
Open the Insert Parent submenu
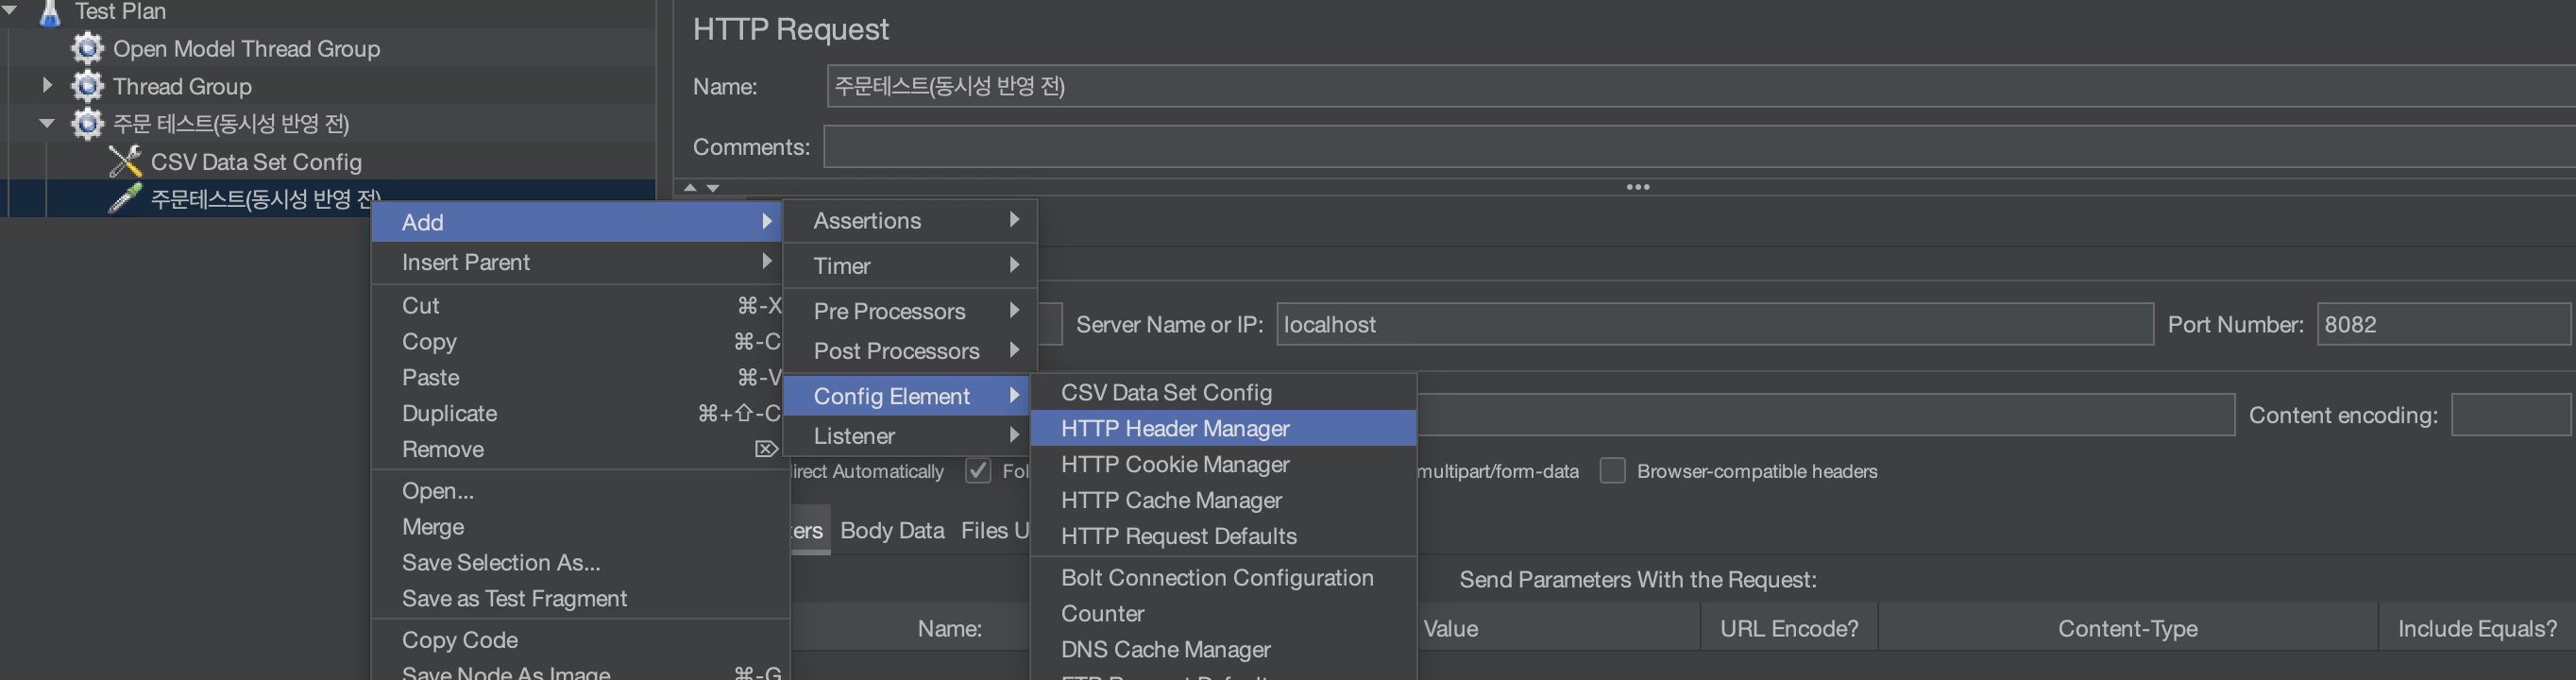578,262
